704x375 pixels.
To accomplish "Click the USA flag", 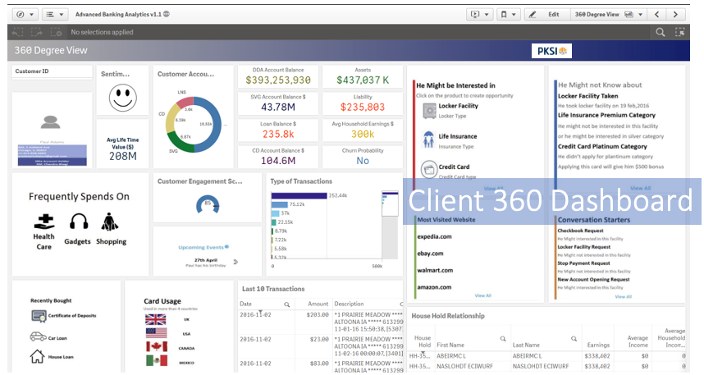I will pos(156,333).
